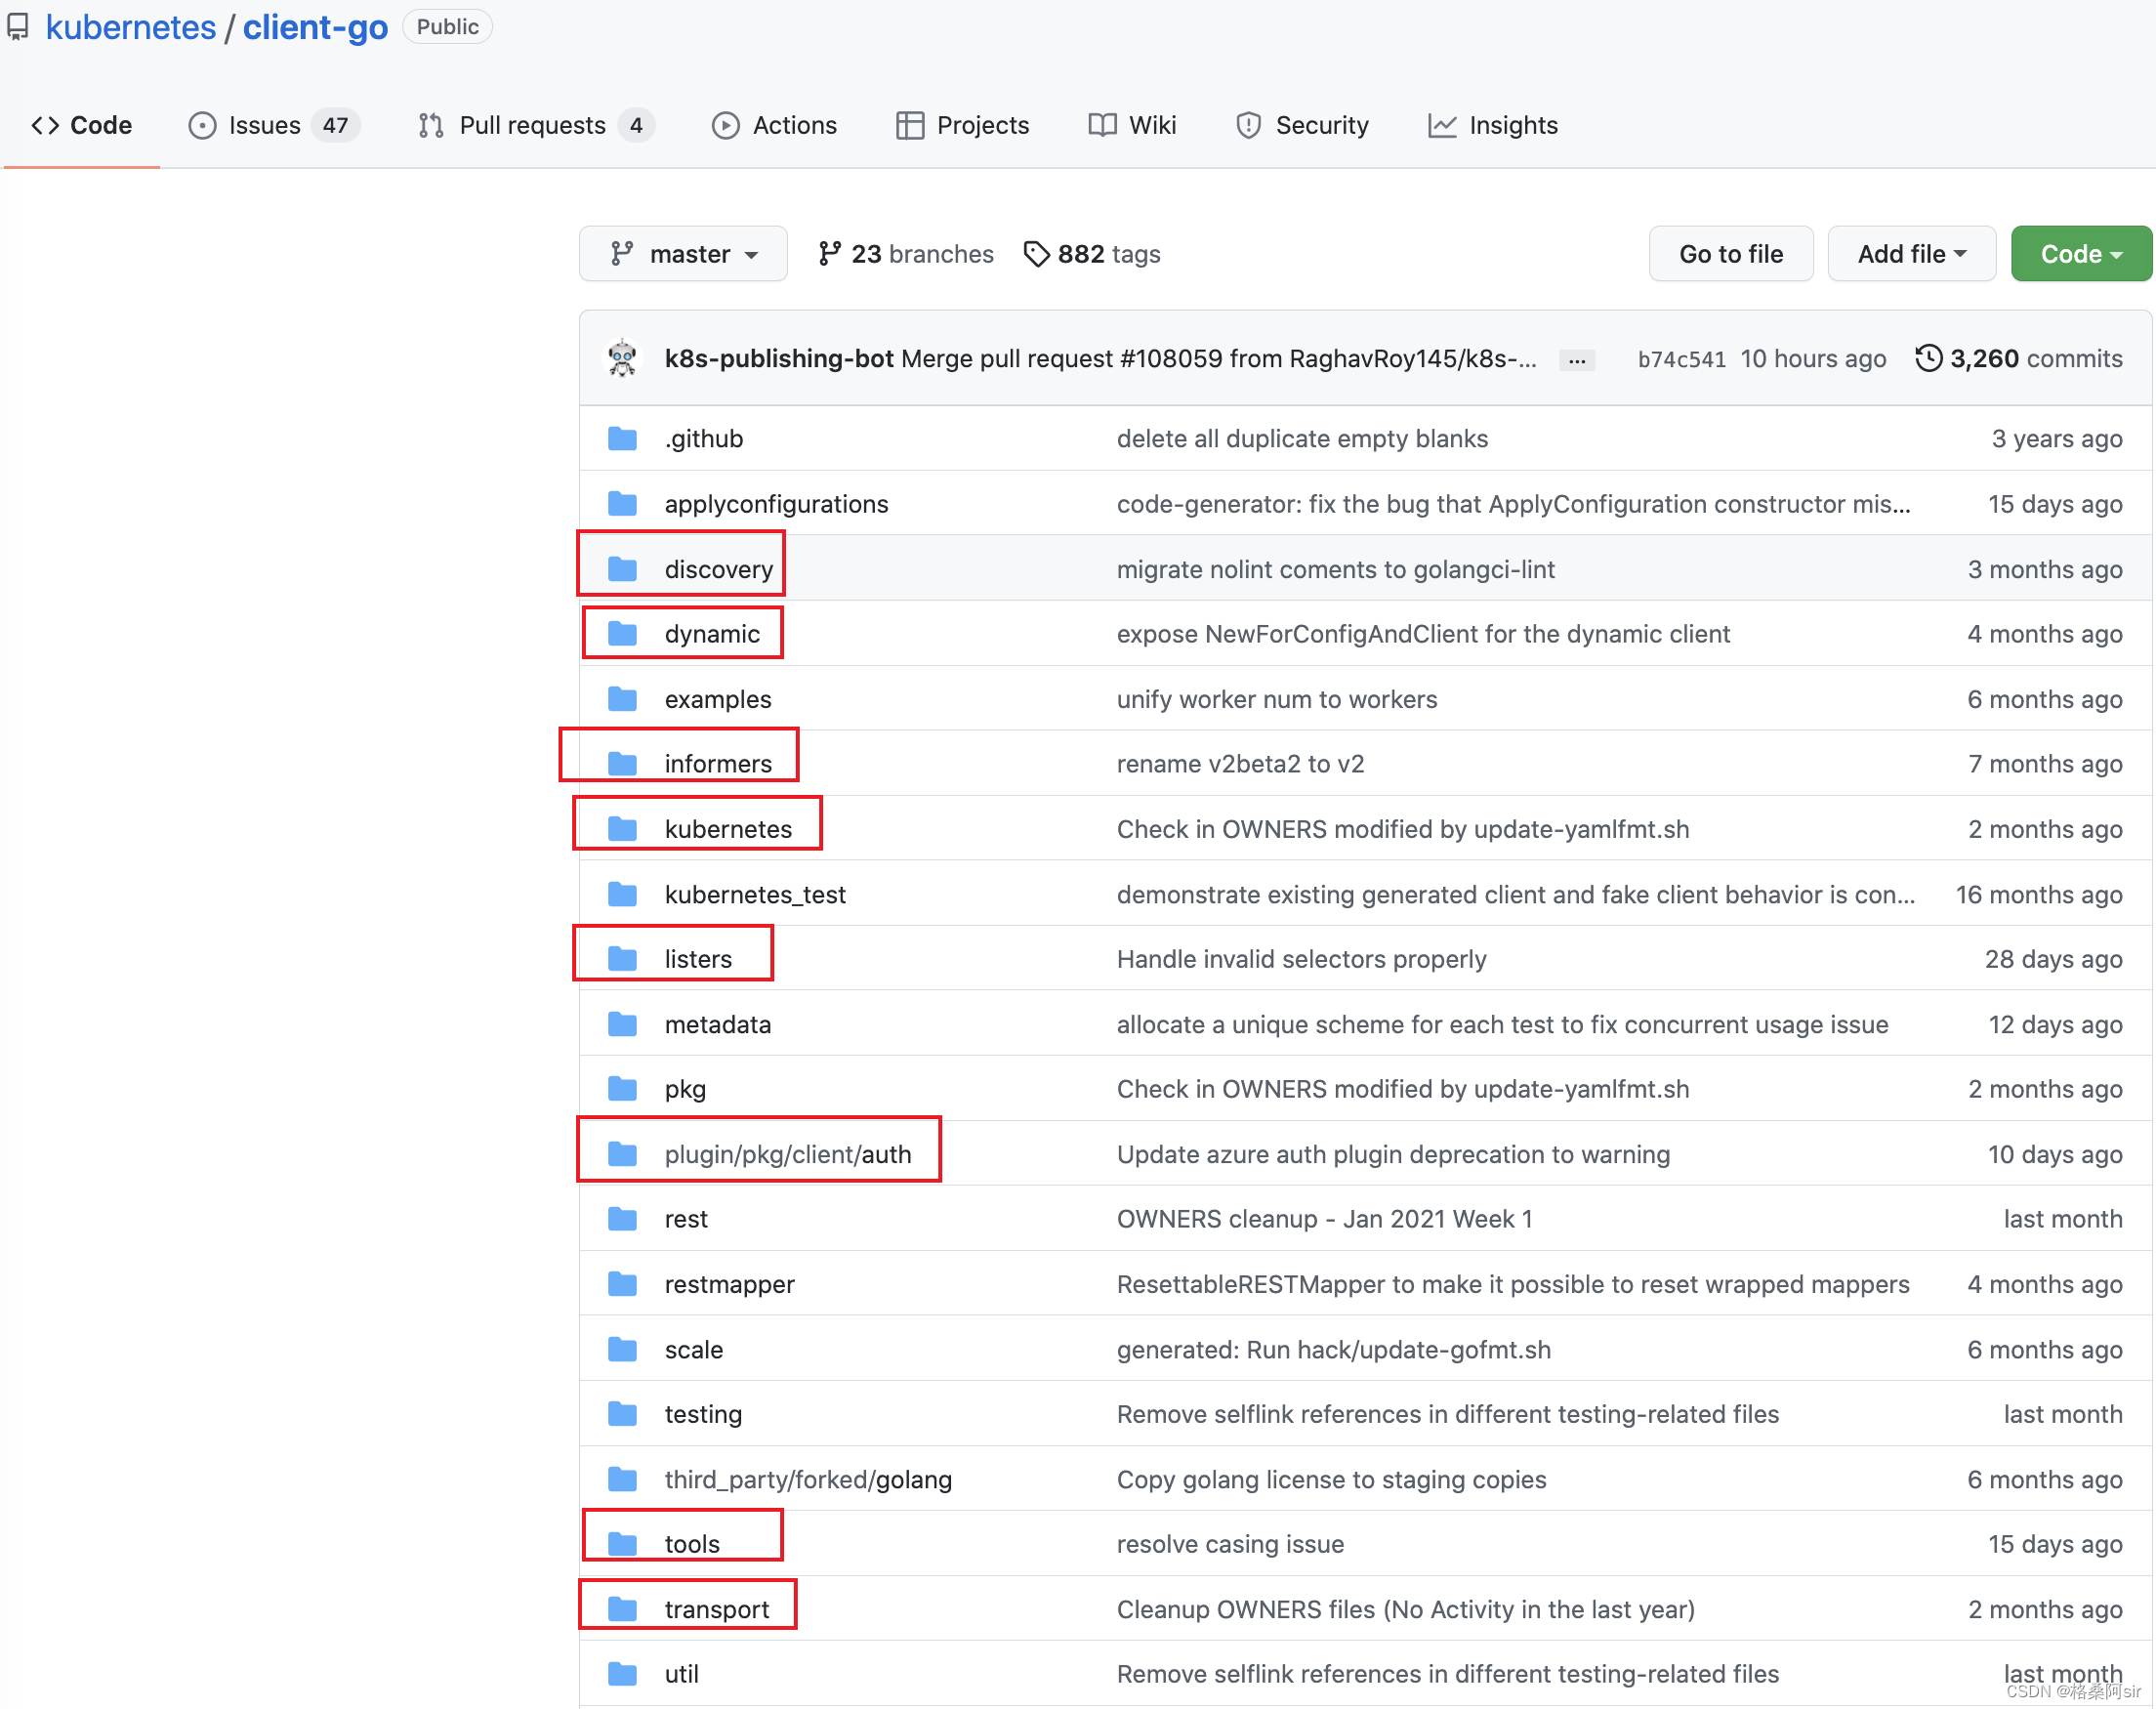Expand the commit message ellipsis button

tap(1576, 361)
